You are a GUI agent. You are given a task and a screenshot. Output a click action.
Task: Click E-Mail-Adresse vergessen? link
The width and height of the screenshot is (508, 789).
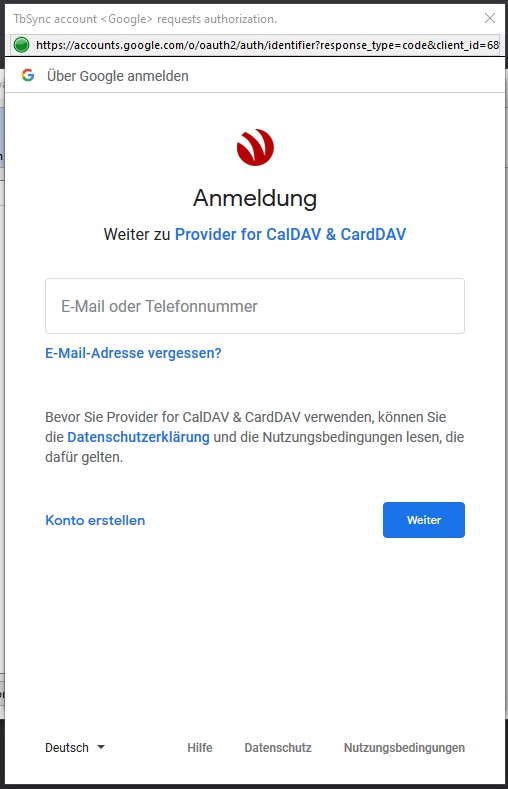point(133,353)
